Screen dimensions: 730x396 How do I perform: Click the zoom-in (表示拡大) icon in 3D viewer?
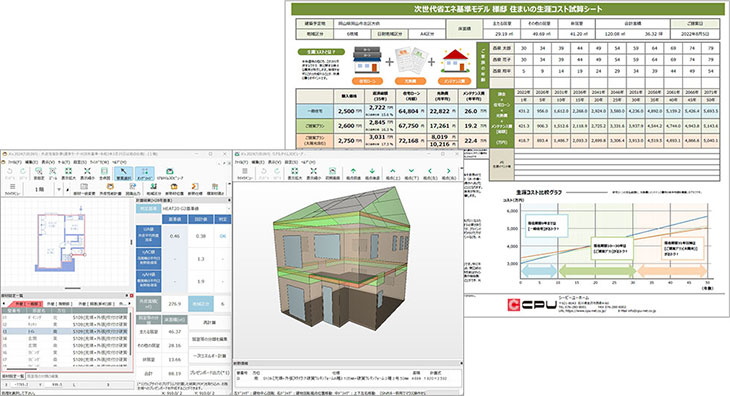pos(294,173)
